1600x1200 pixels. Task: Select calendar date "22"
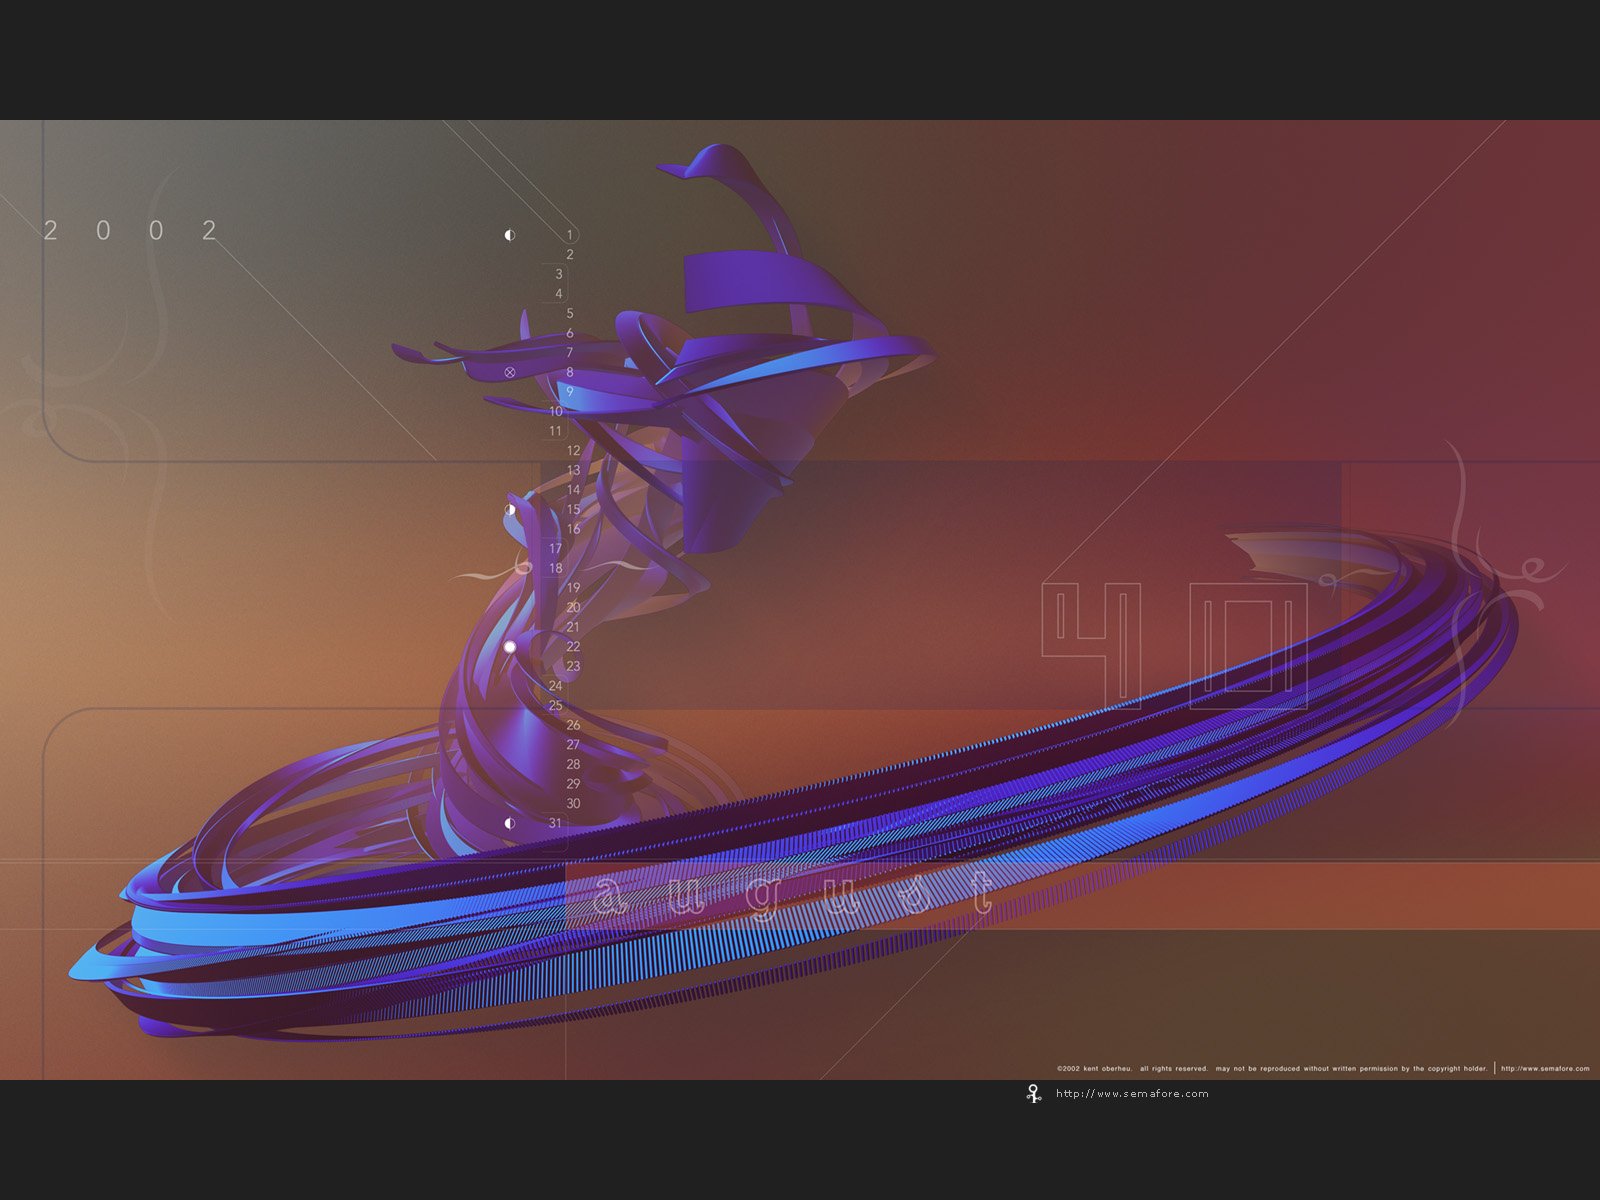point(573,647)
